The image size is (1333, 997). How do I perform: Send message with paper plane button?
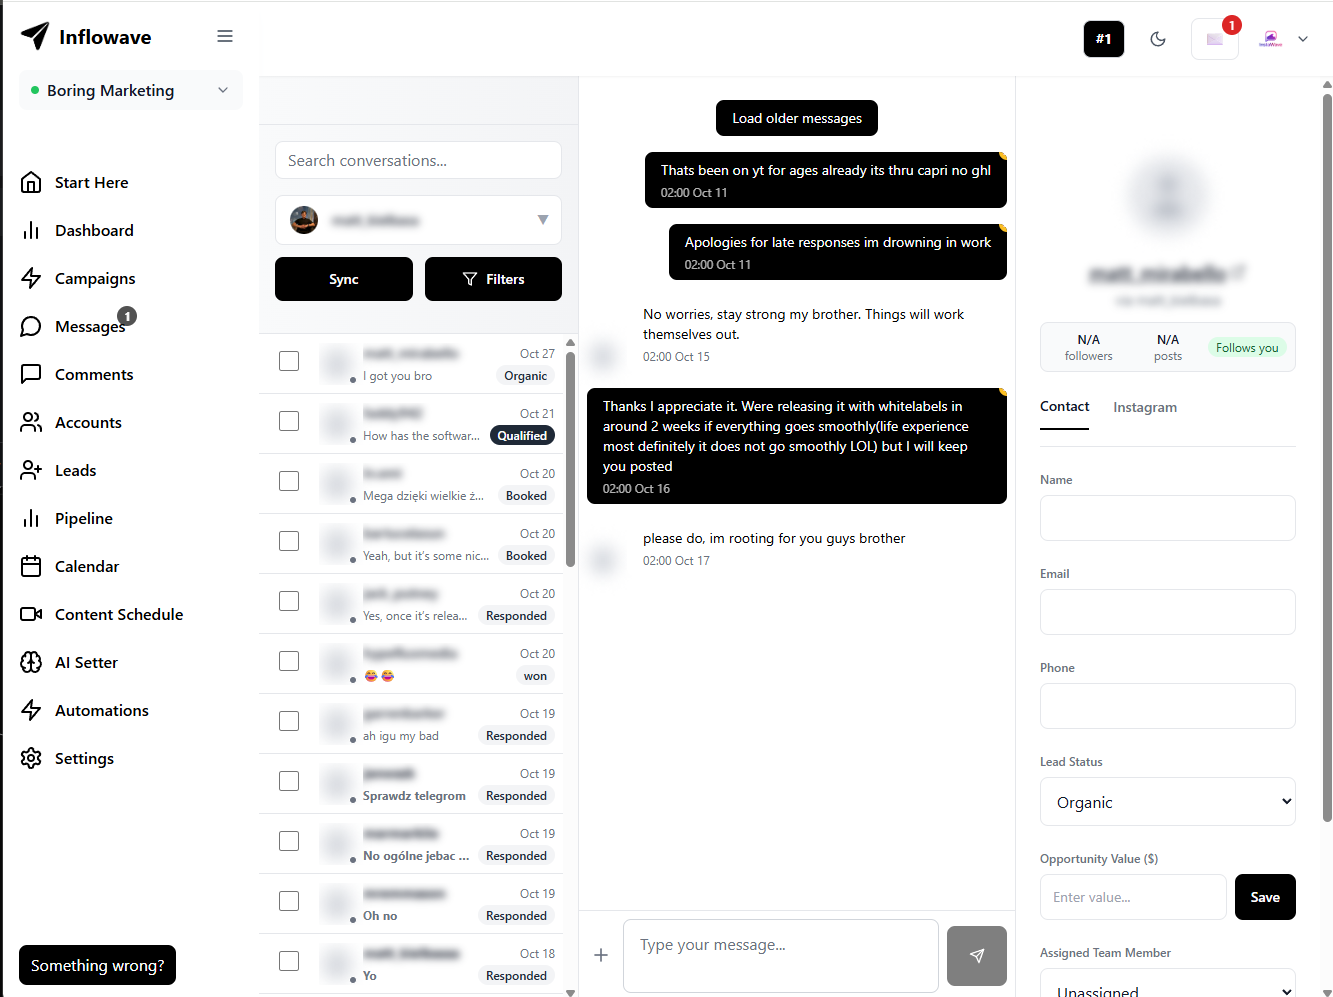(x=976, y=956)
